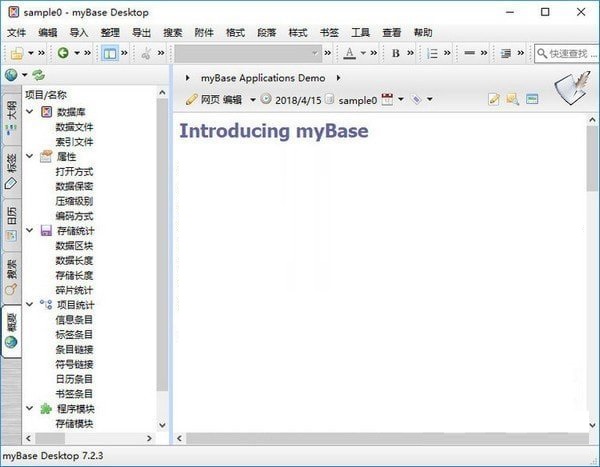Viewport: 600px width, 467px height.
Task: Collapse the 存储统计 tree node
Action: [x=29, y=230]
